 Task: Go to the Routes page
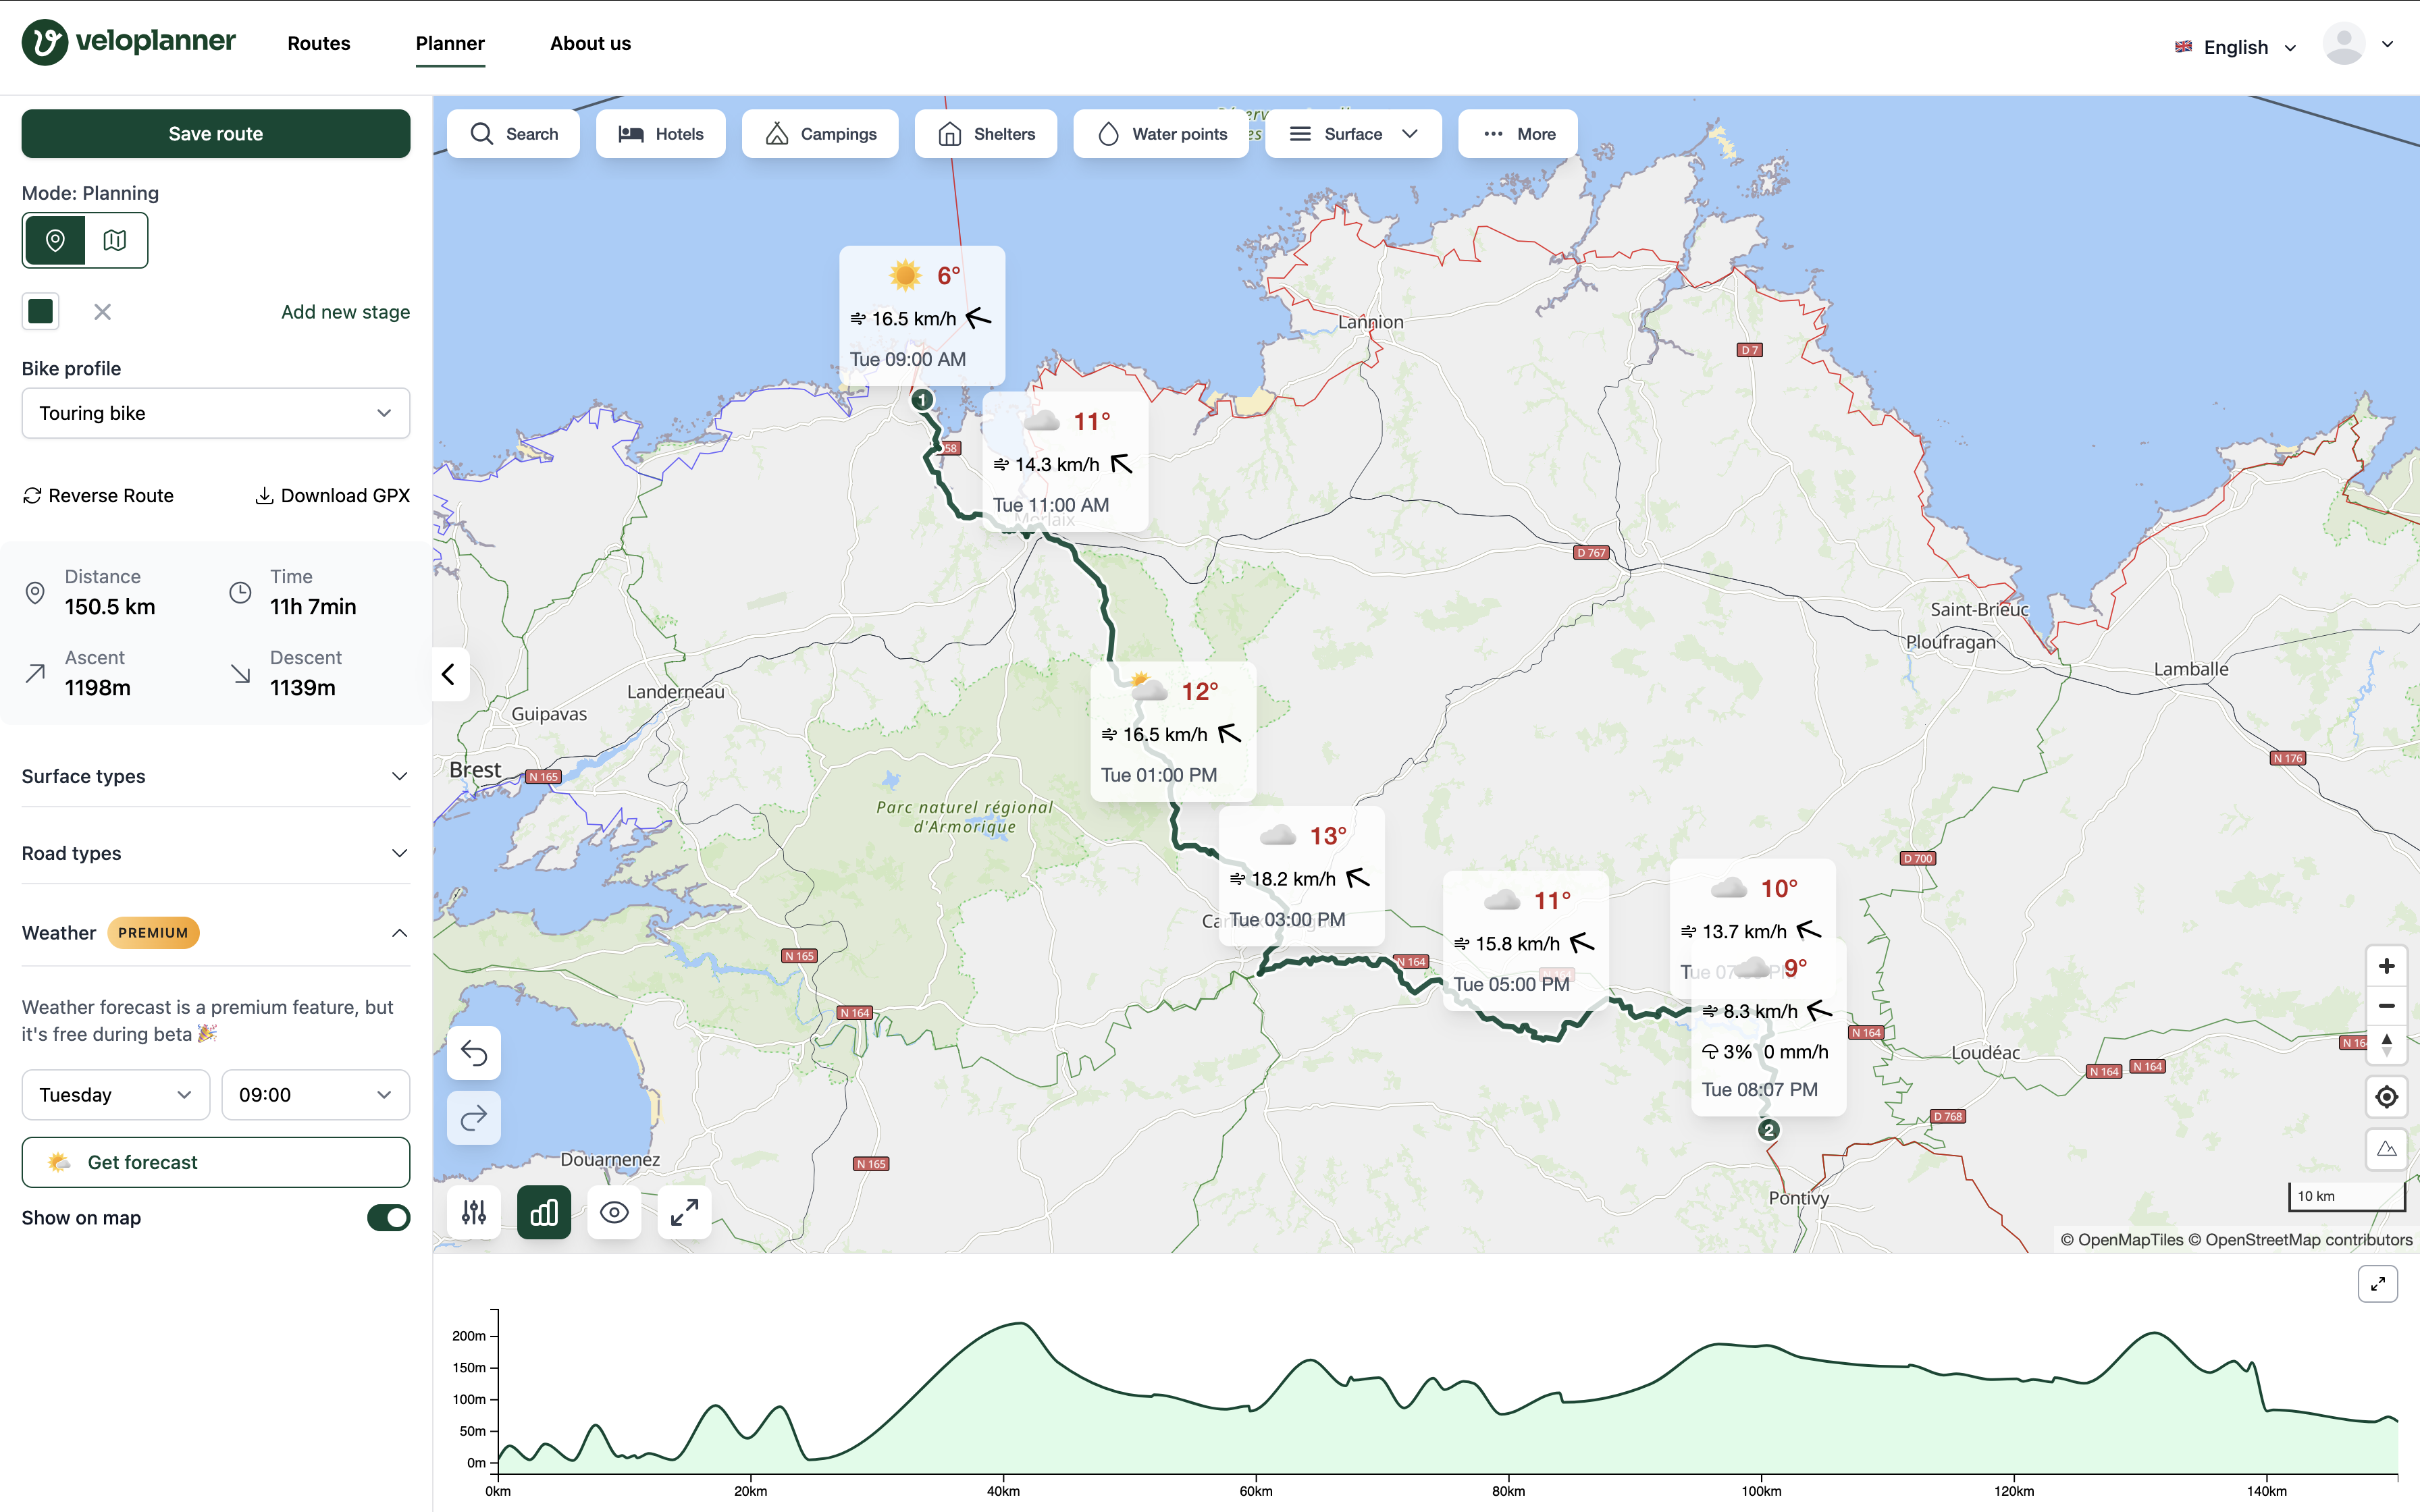point(319,43)
